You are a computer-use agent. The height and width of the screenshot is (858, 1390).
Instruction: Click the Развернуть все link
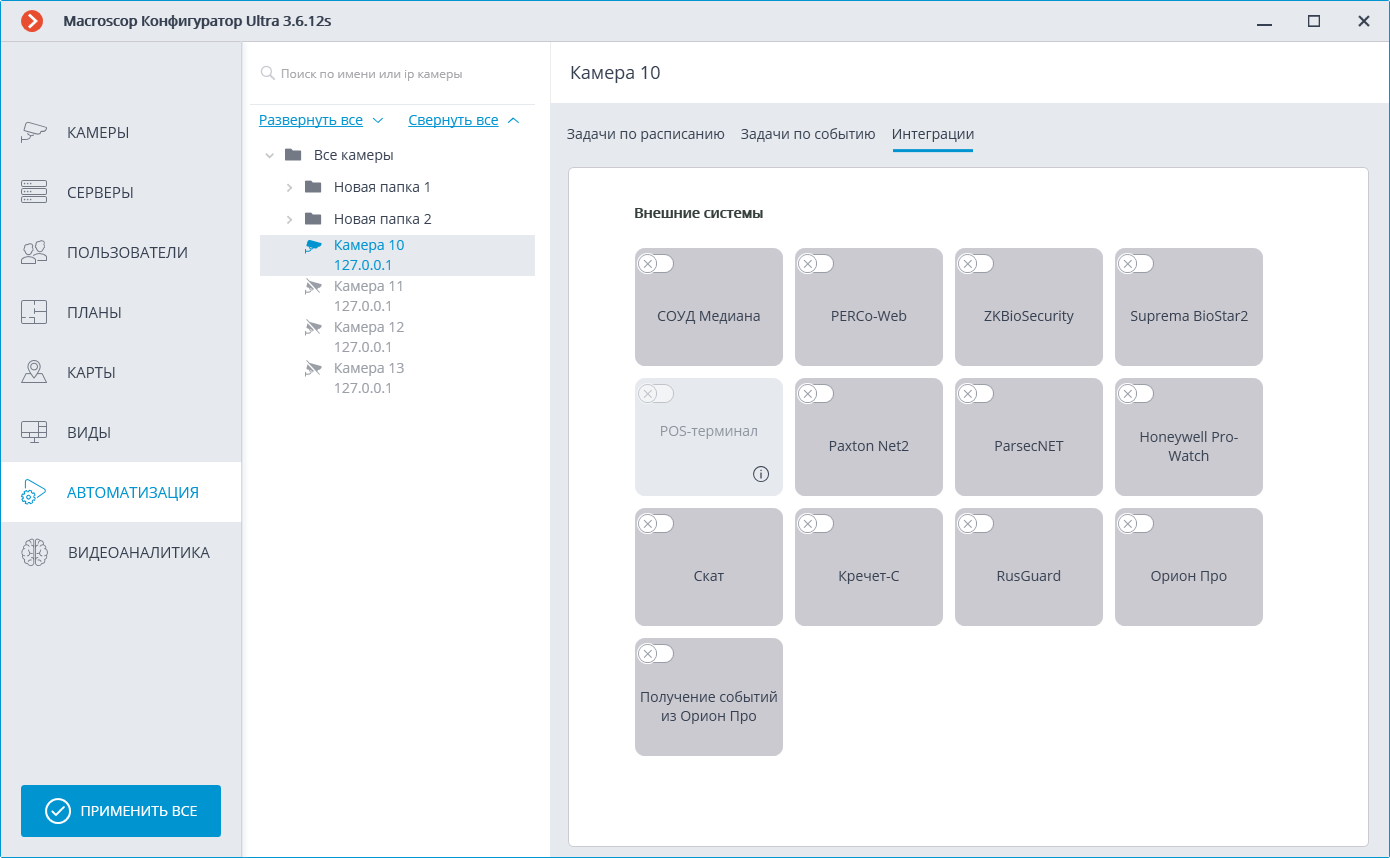(x=311, y=120)
